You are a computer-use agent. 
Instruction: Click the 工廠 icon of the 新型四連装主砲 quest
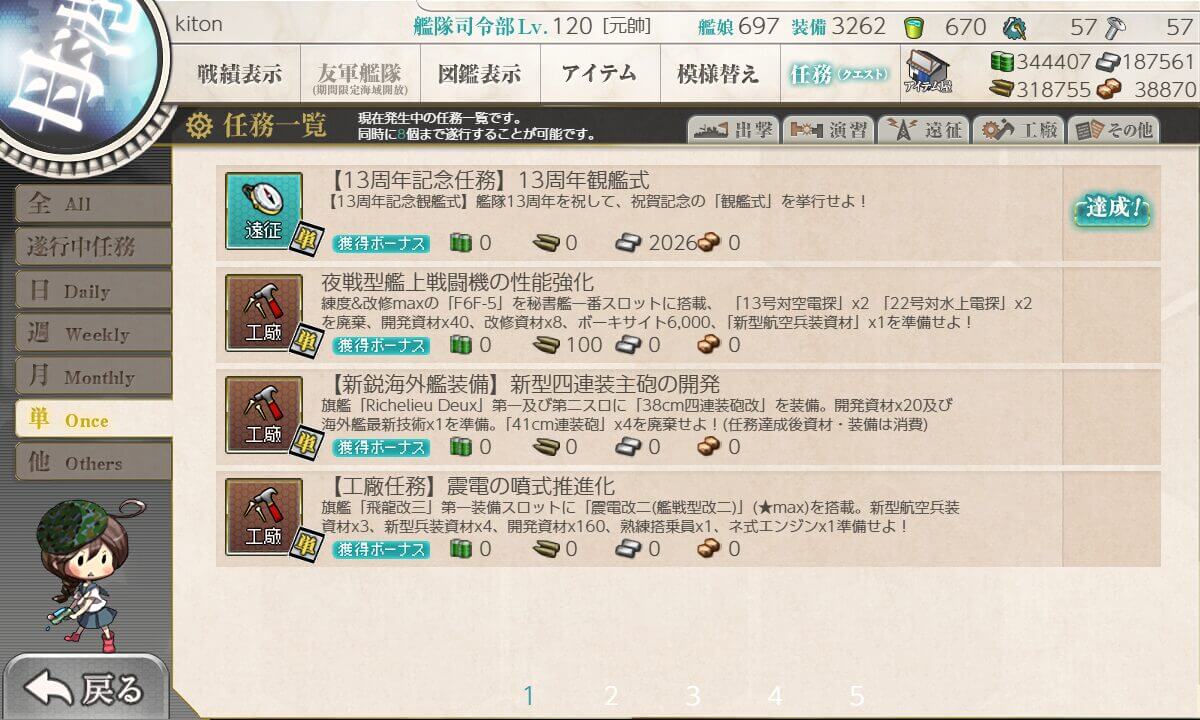coord(263,415)
